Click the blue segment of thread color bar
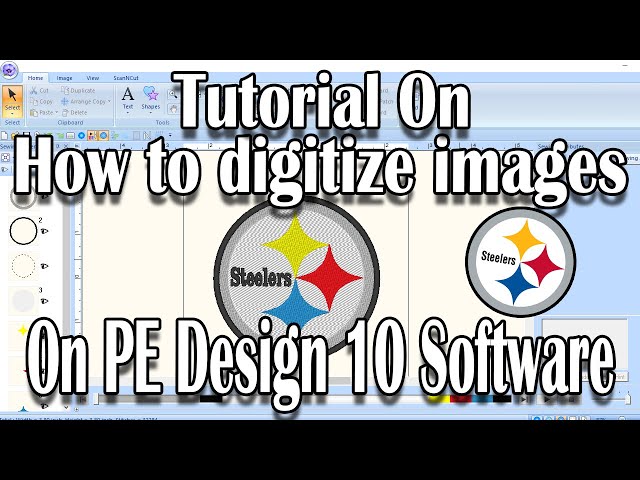This screenshot has height=480, width=640. (482, 399)
